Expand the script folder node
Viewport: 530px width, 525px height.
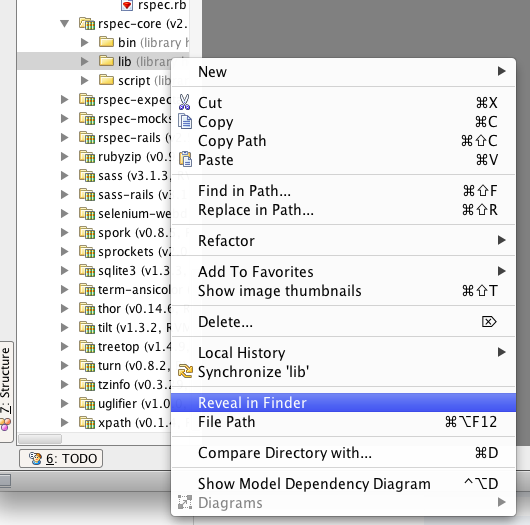[x=85, y=80]
